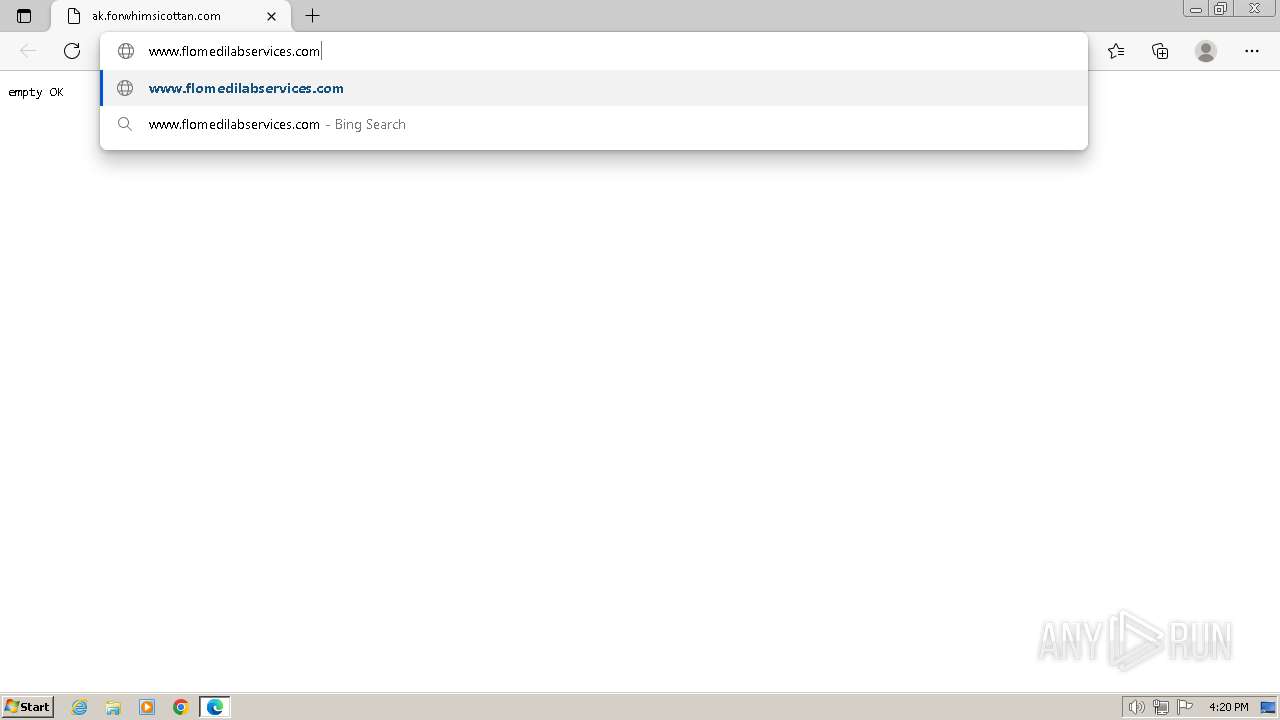Click the 'empty OK' page text
The width and height of the screenshot is (1280, 720).
(36, 92)
